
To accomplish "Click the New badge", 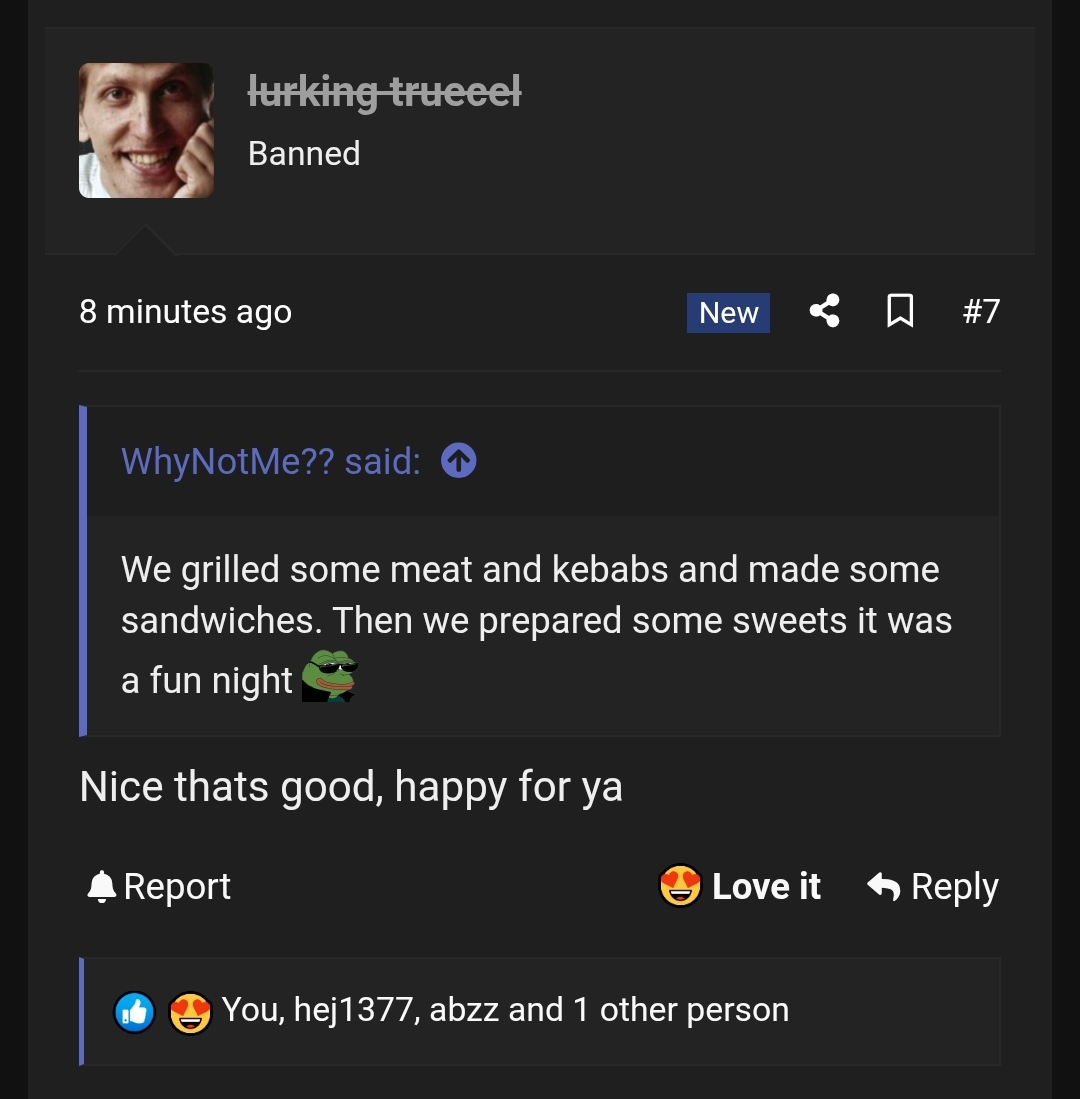I will [727, 312].
